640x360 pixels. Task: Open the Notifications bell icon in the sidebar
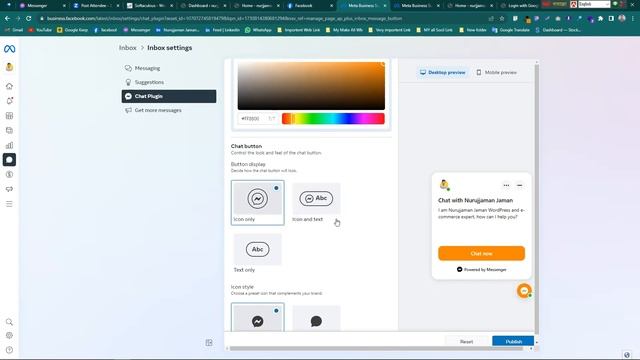pos(9,101)
